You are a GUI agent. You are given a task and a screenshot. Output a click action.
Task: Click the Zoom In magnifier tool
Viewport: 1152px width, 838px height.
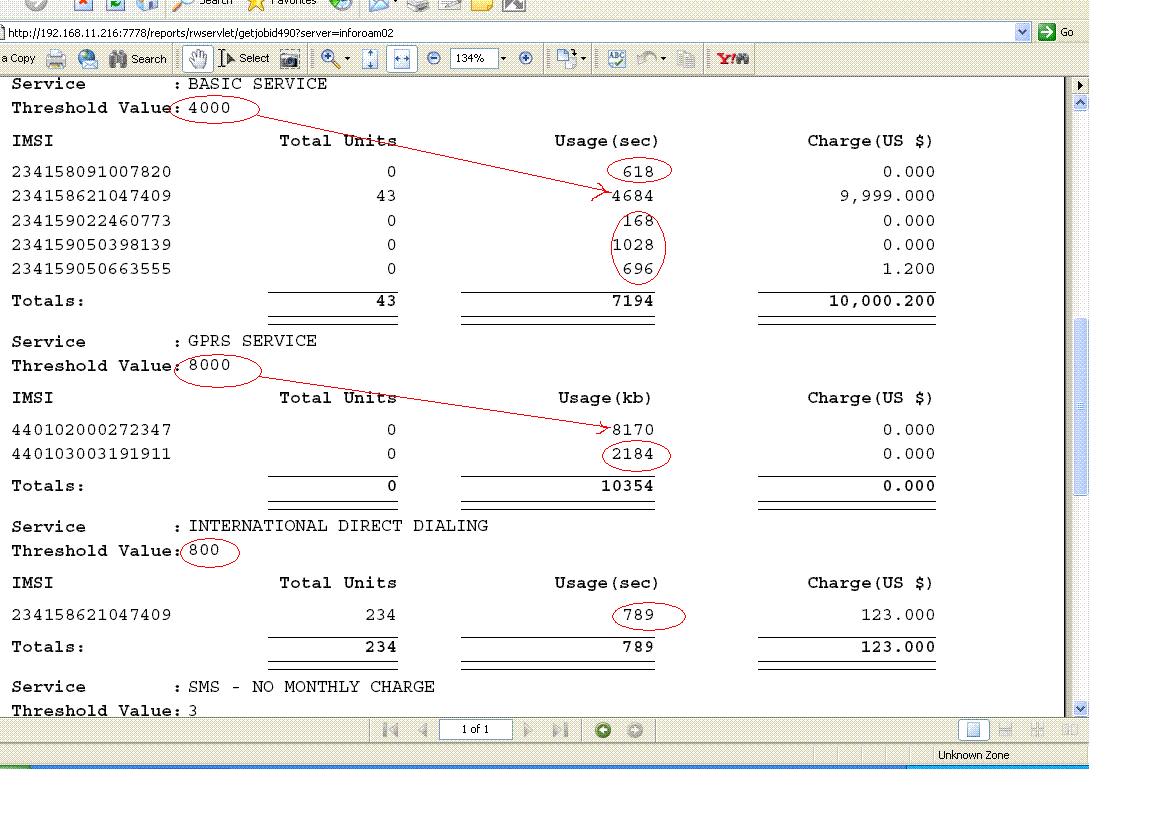coord(329,59)
